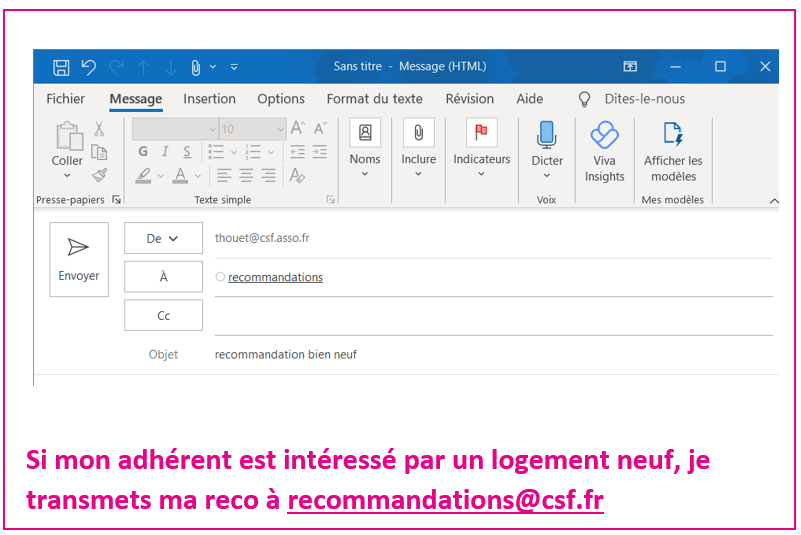801x535 pixels.
Task: Click the Cut scissors icon
Action: (99, 129)
